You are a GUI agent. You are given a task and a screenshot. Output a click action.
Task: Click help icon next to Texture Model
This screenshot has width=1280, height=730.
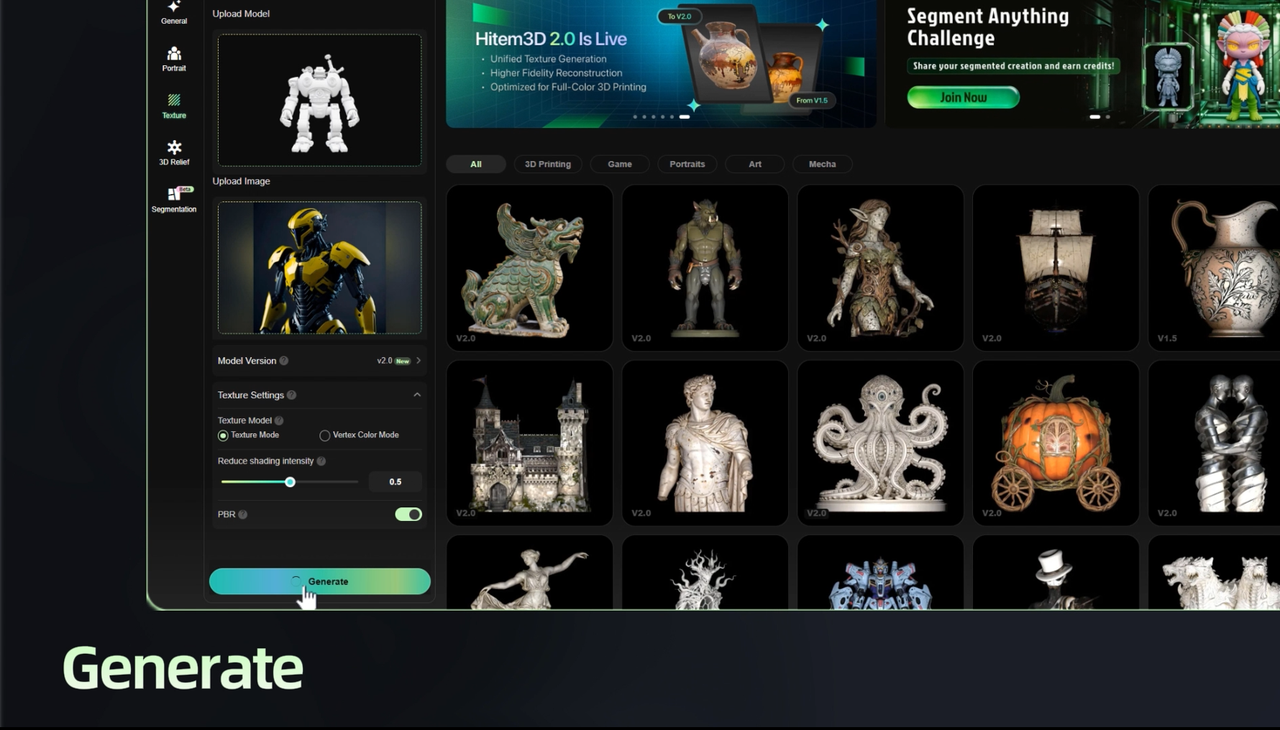(x=279, y=421)
